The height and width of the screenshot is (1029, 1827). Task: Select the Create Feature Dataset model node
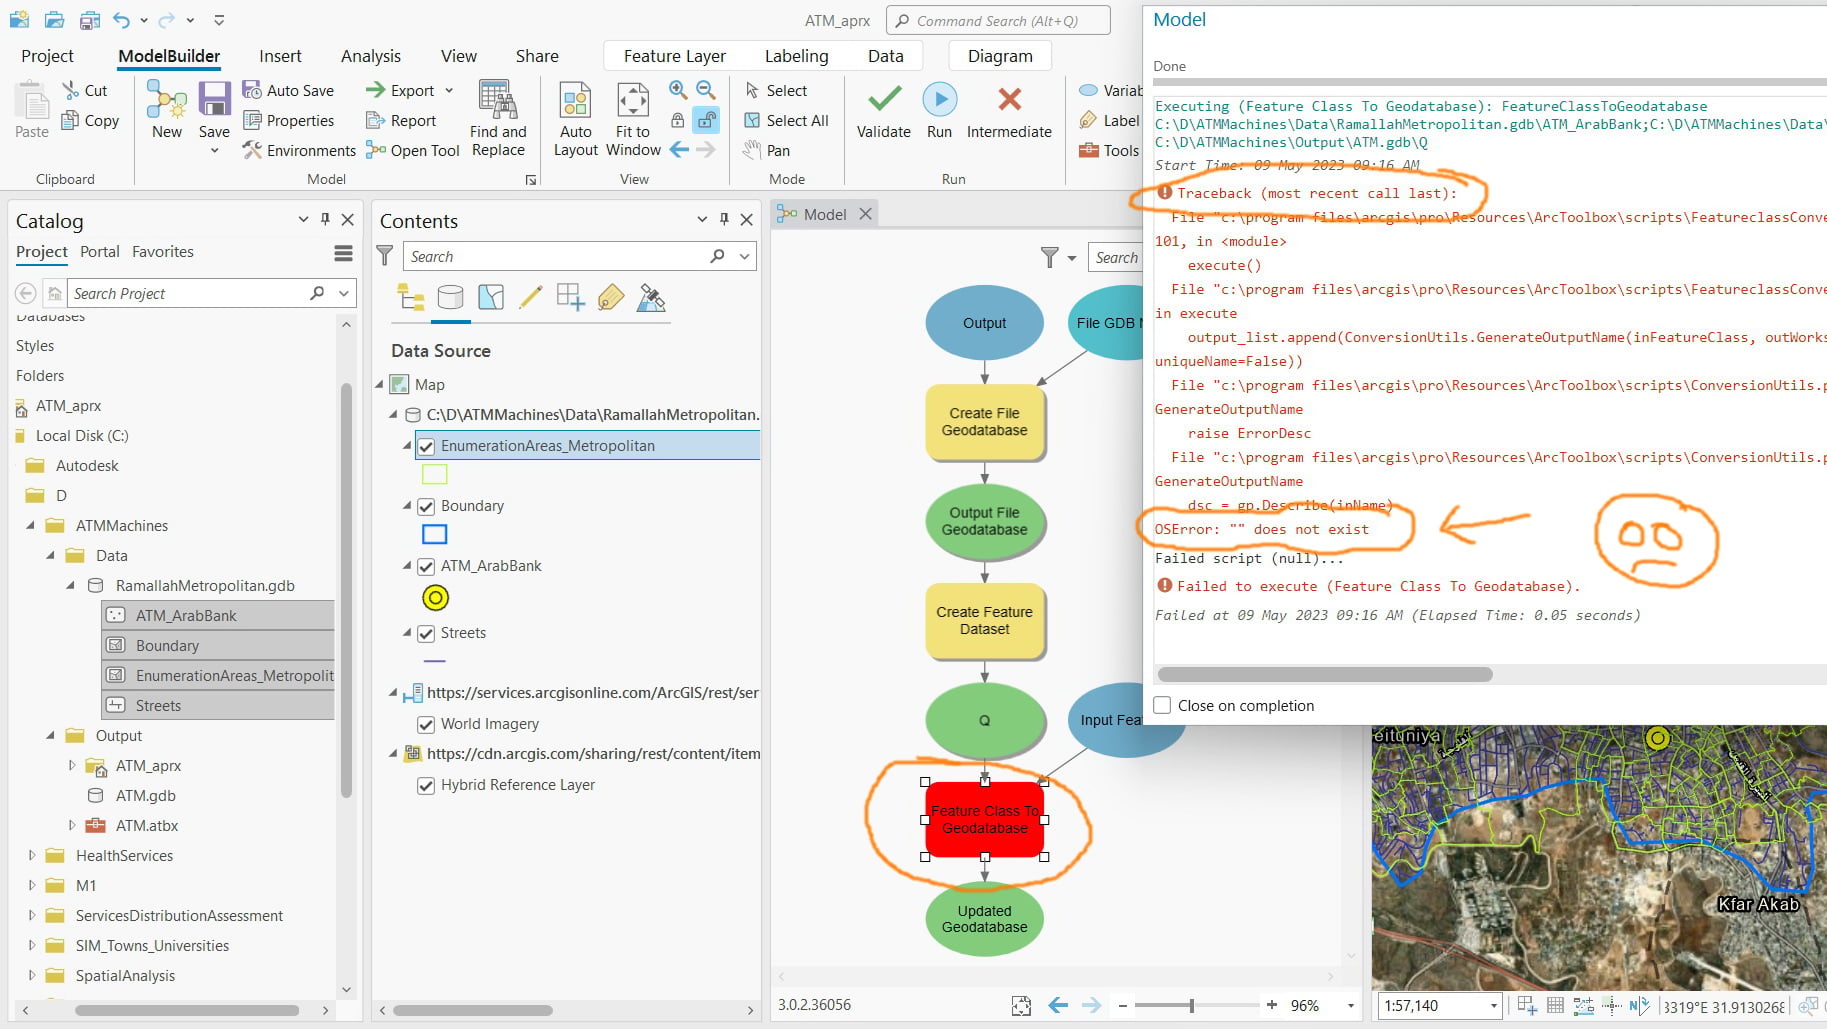point(985,621)
